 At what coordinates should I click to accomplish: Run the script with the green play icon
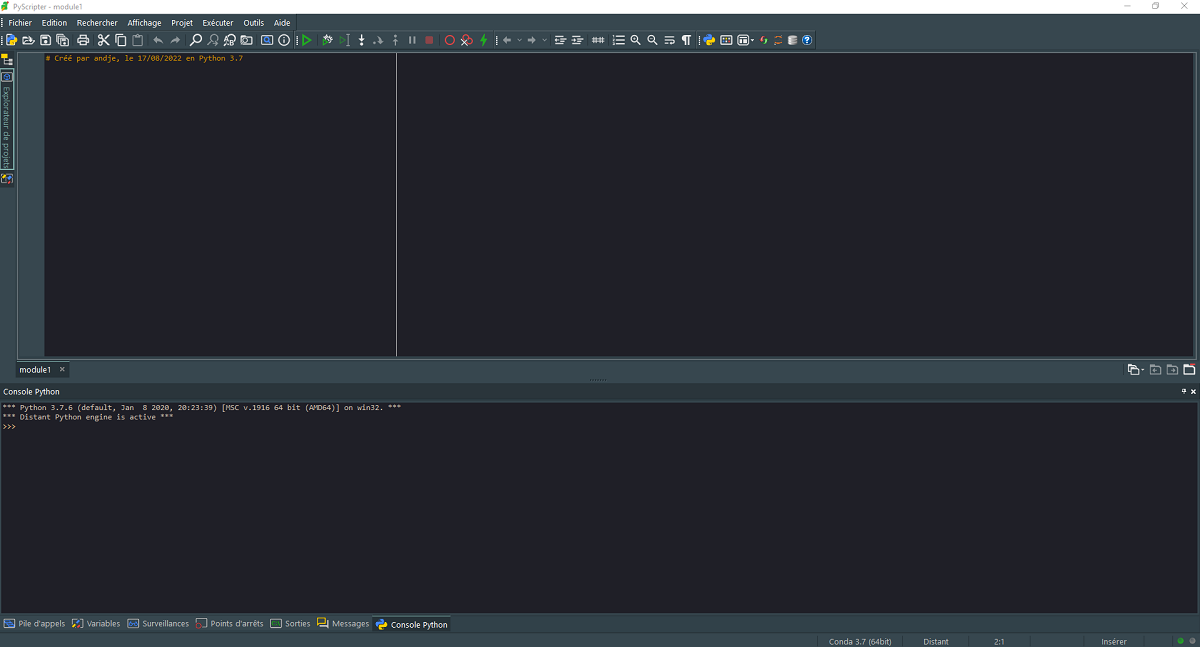307,40
